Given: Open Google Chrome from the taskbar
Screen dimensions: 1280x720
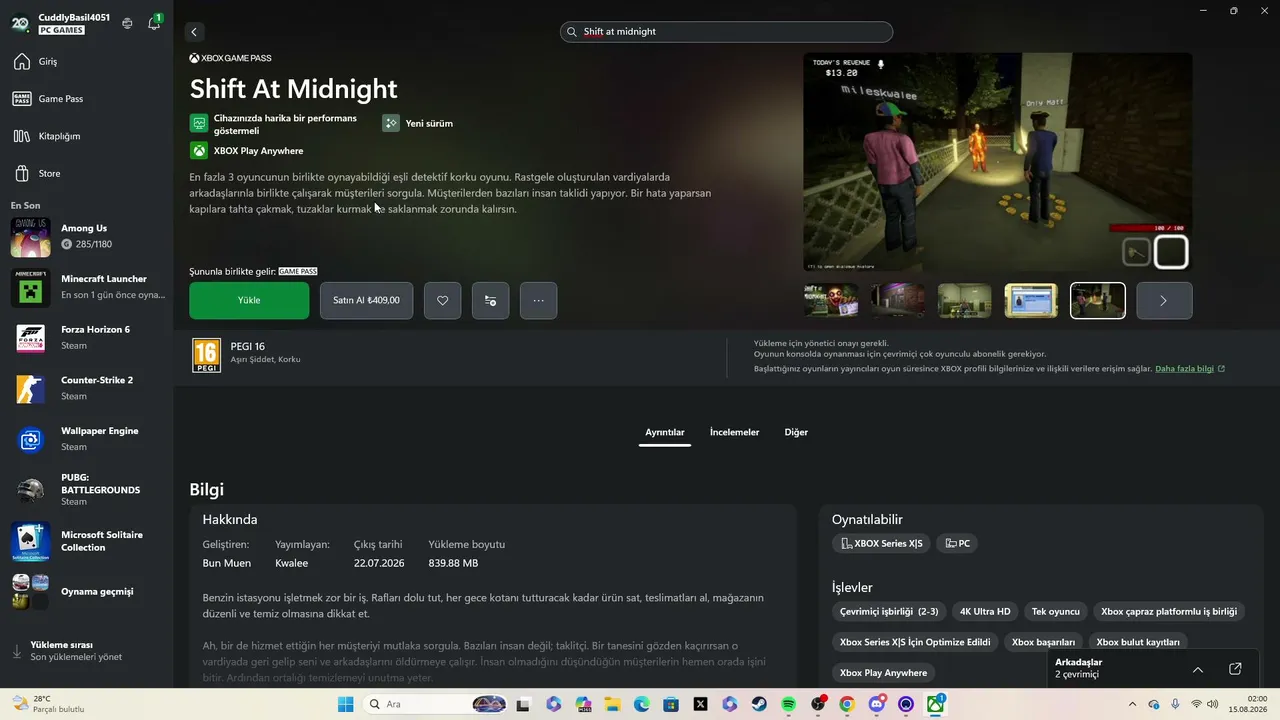Looking at the screenshot, I should (847, 704).
